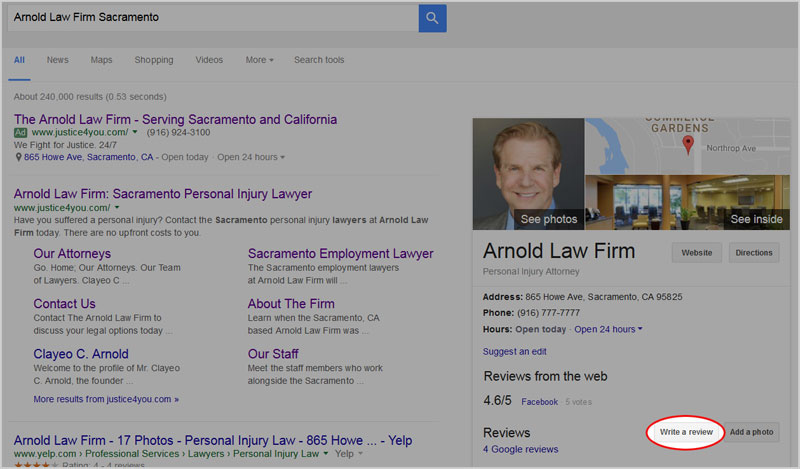
Task: Open the Search tools menu
Action: [x=318, y=60]
